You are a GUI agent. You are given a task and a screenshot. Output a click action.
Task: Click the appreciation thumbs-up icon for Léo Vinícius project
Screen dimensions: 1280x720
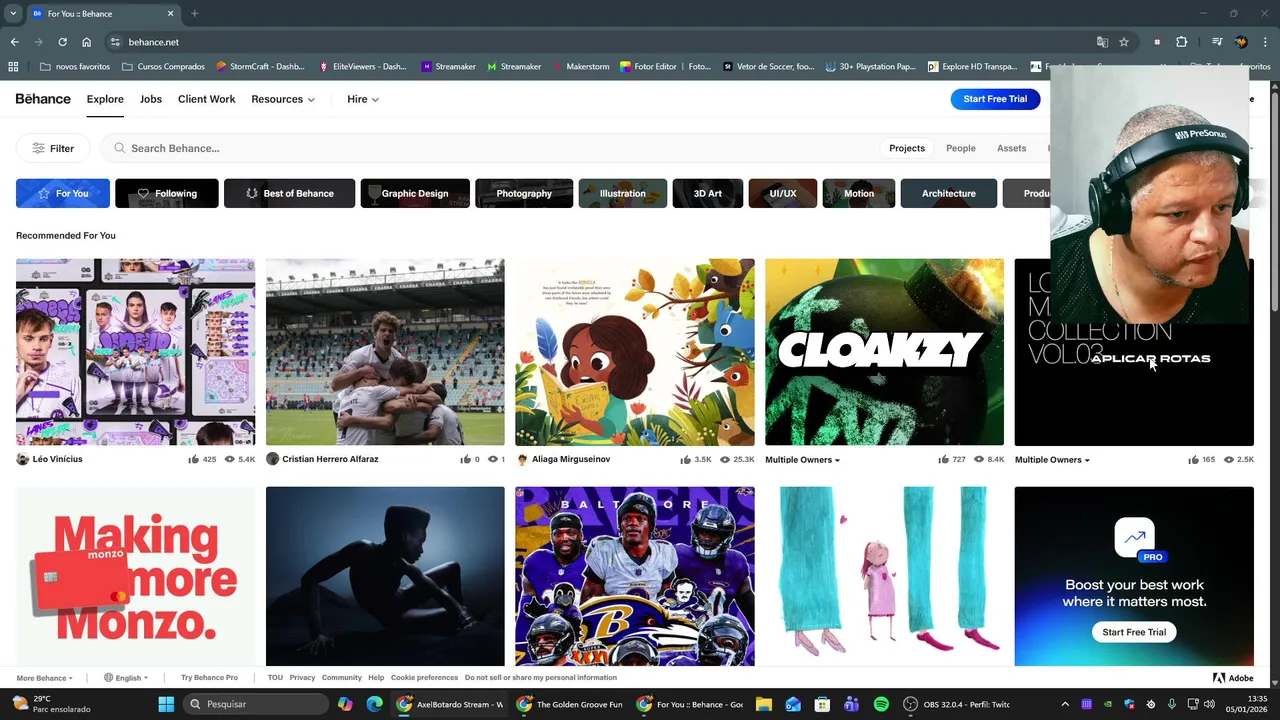(x=193, y=459)
